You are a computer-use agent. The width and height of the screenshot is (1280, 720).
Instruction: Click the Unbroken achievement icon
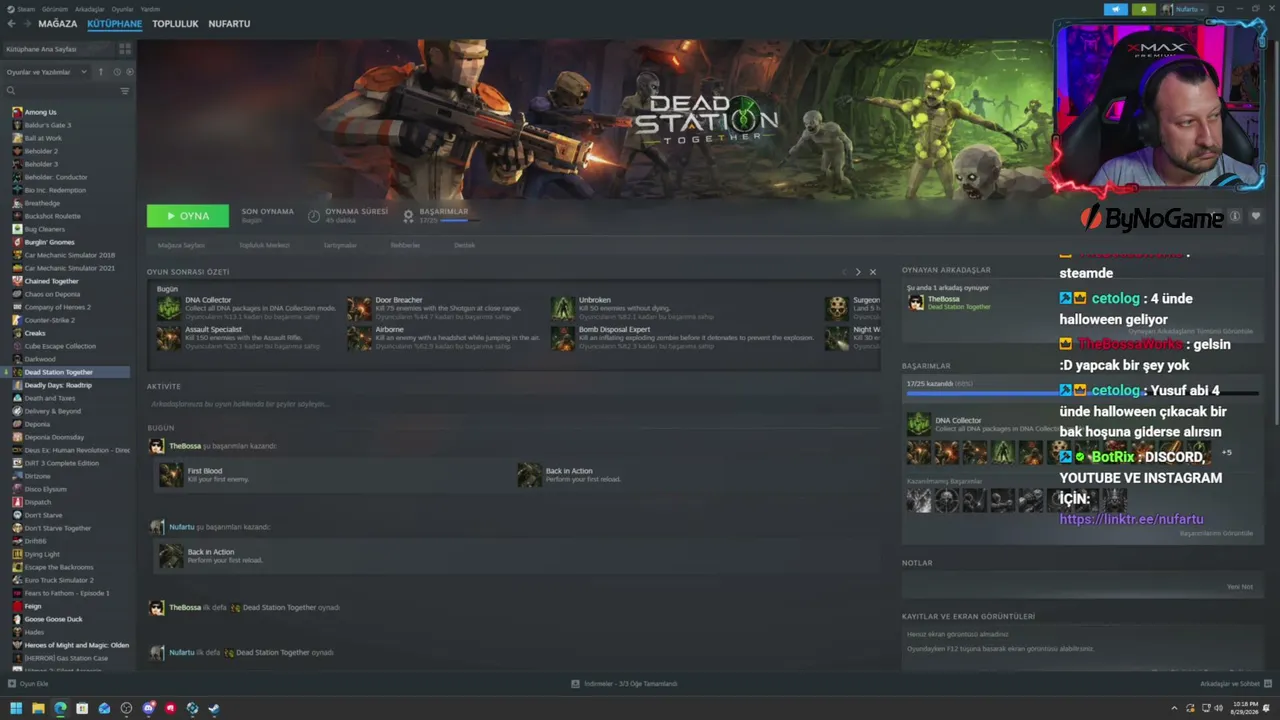pyautogui.click(x=563, y=307)
